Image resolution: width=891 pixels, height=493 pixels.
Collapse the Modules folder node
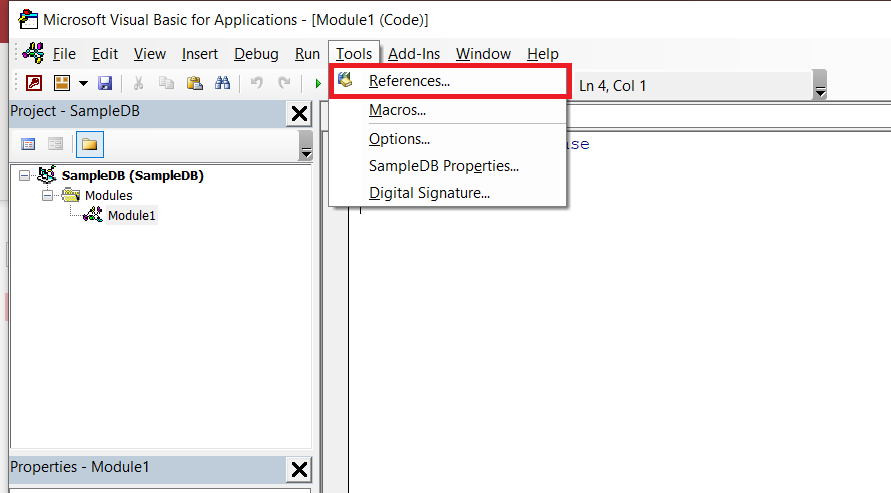[48, 195]
